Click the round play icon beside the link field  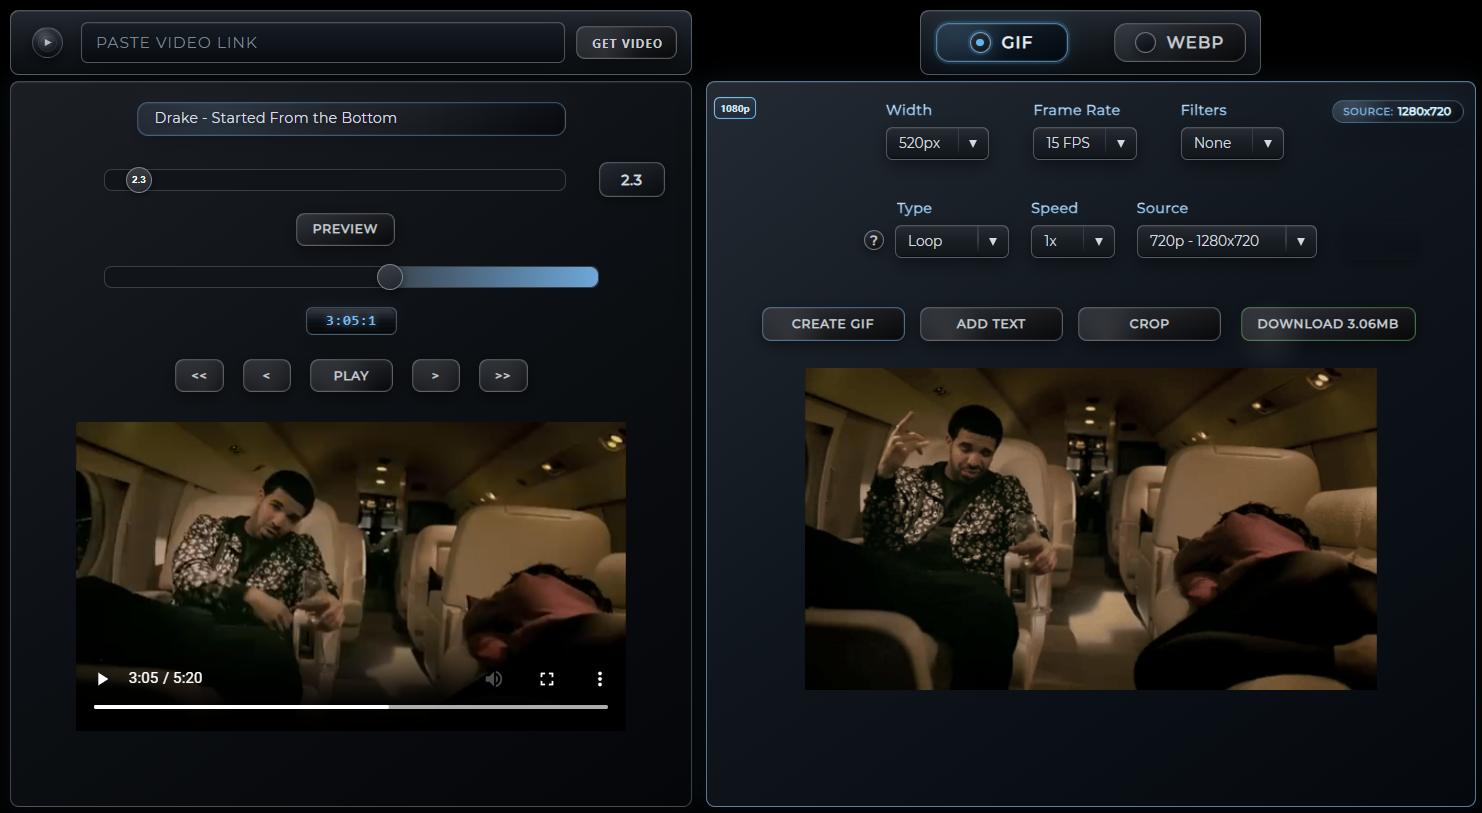[x=47, y=42]
